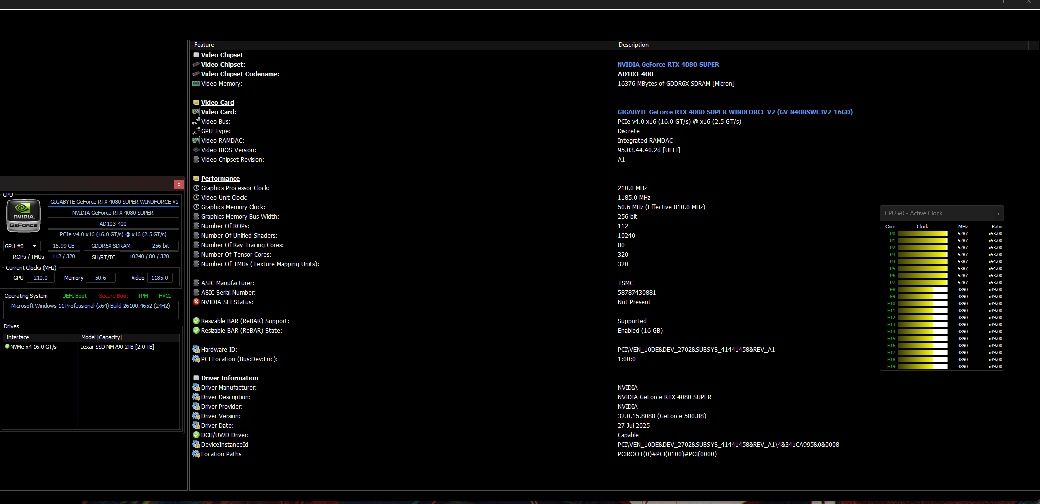The width and height of the screenshot is (1040, 504).
Task: Select the Video RAMDAC: row label
Action: pos(223,141)
